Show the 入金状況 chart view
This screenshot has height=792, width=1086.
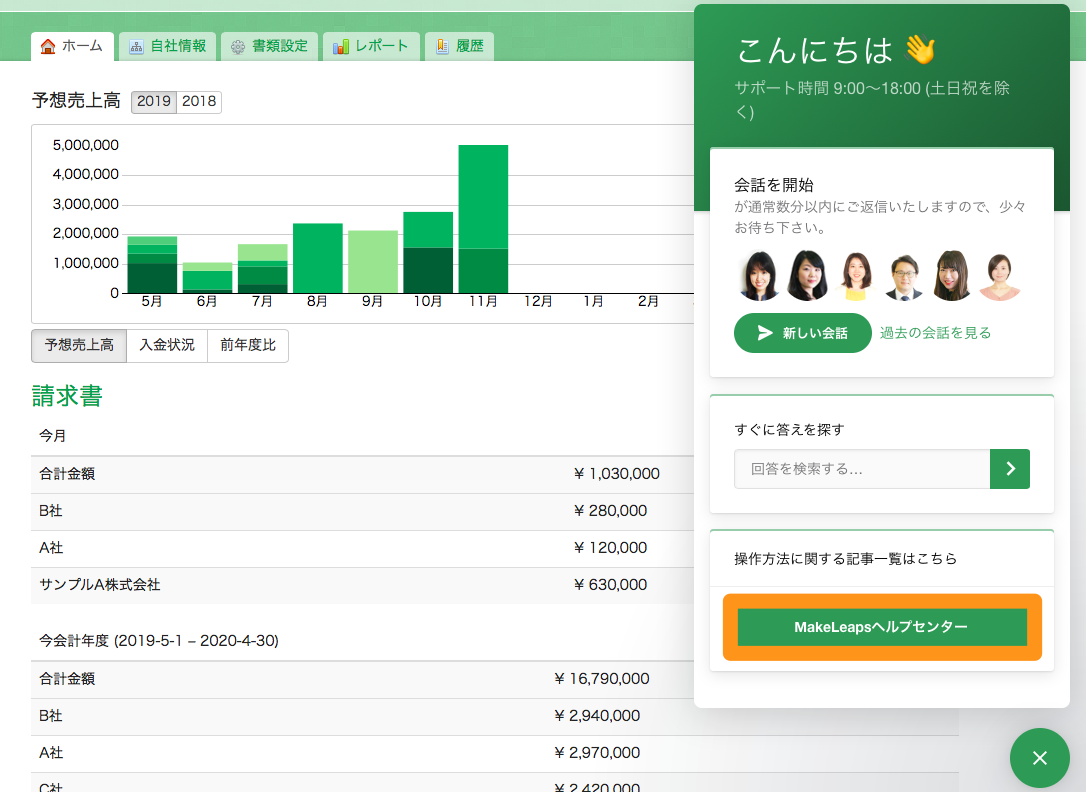pos(167,346)
